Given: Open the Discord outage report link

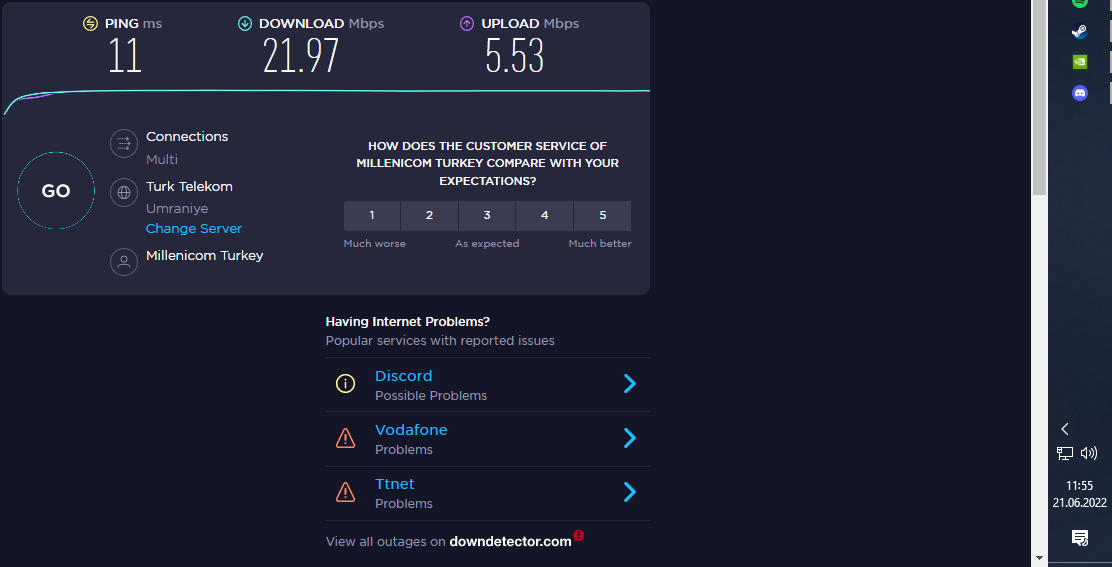Looking at the screenshot, I should [x=404, y=376].
